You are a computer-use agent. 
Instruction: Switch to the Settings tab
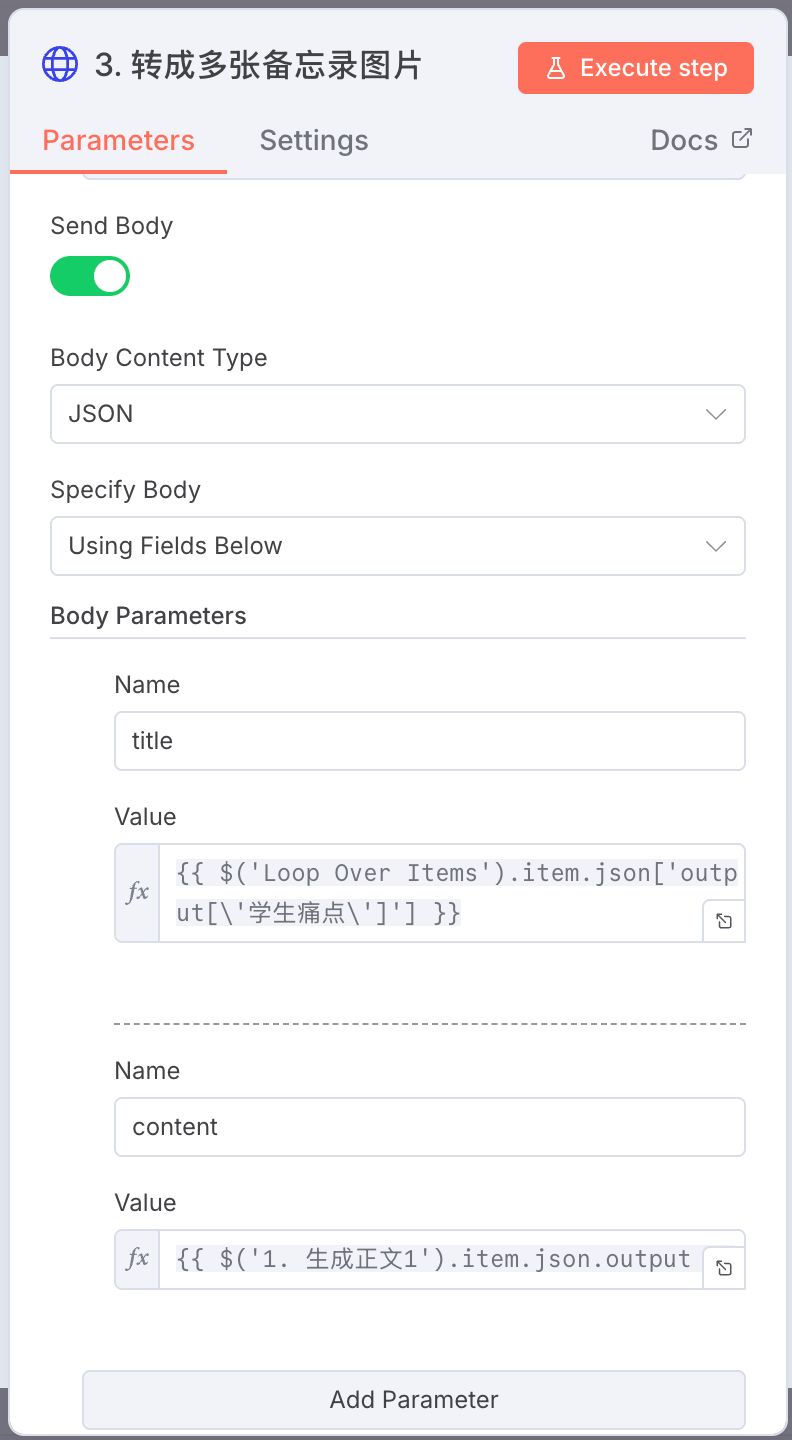click(314, 140)
